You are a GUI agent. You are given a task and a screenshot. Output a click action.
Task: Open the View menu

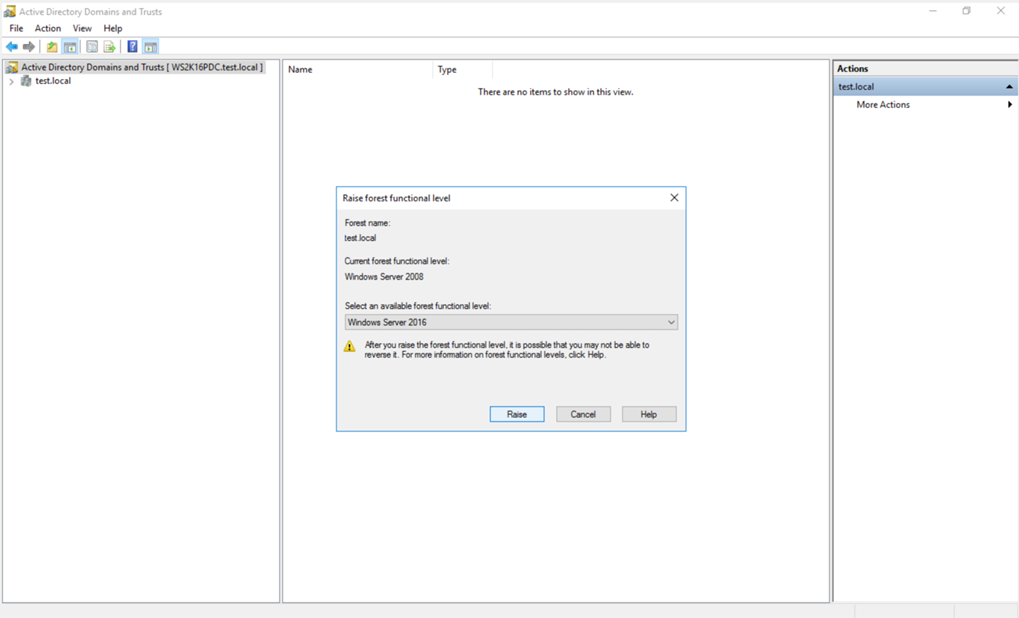(x=82, y=29)
